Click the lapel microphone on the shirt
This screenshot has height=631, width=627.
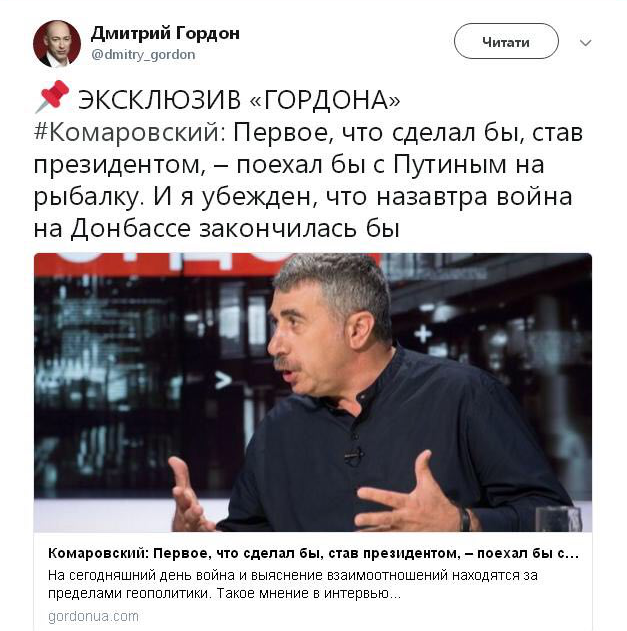coord(354,455)
